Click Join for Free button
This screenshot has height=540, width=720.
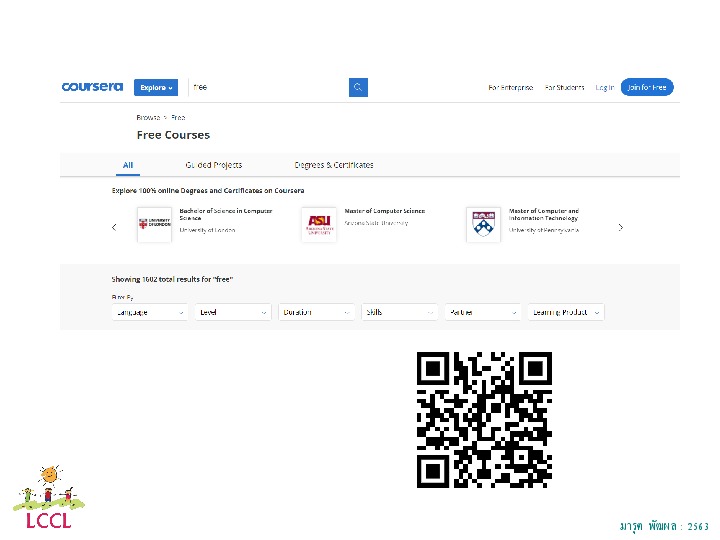click(x=647, y=87)
